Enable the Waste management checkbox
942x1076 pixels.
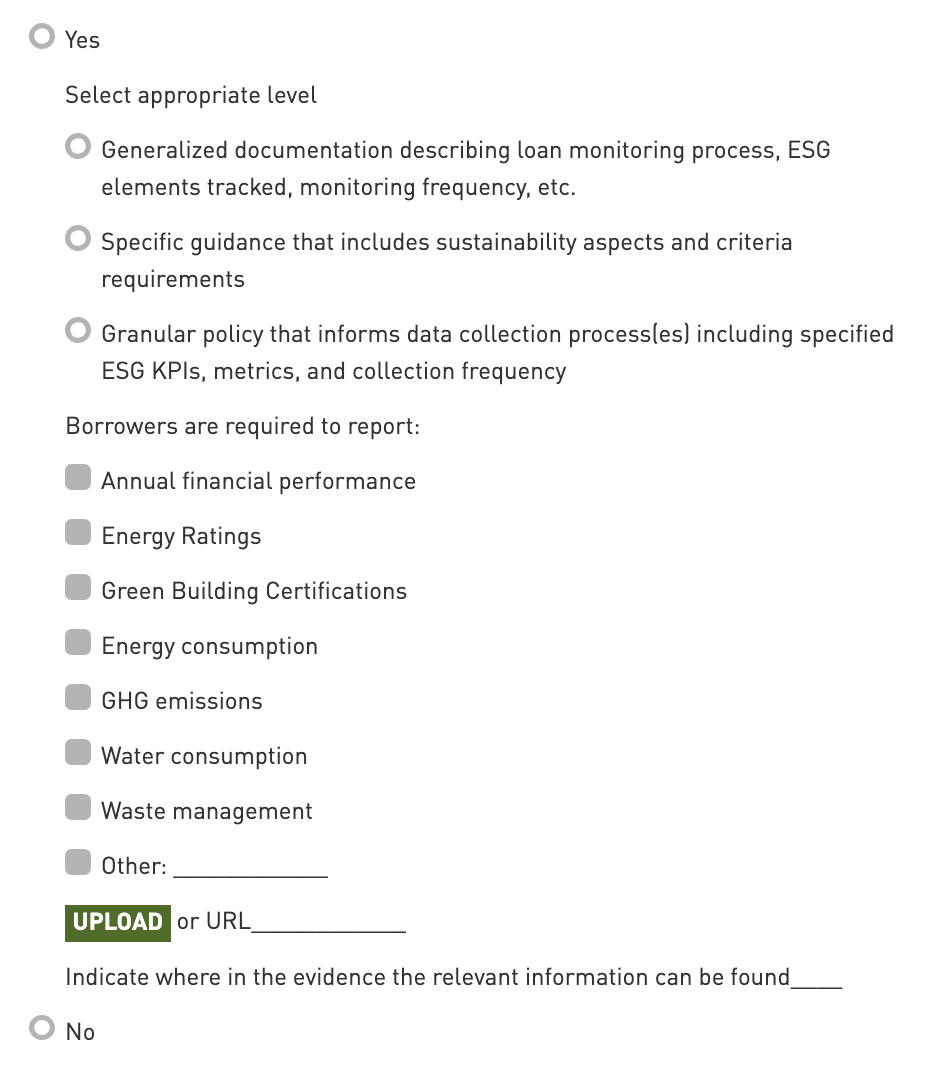78,808
